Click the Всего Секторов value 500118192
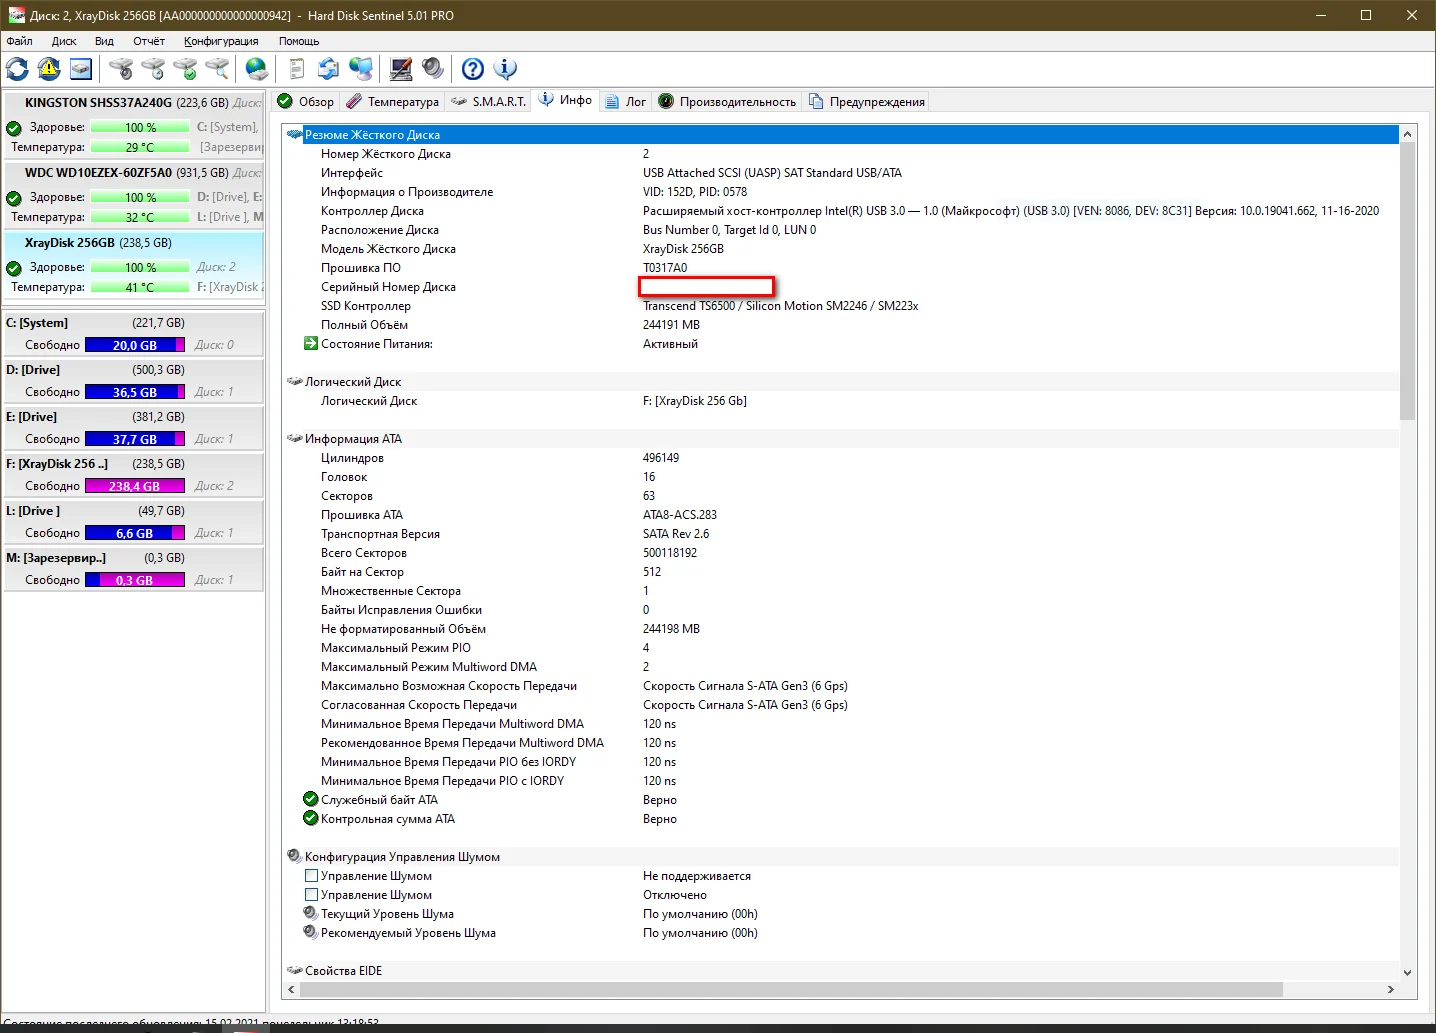The image size is (1436, 1033). 670,553
